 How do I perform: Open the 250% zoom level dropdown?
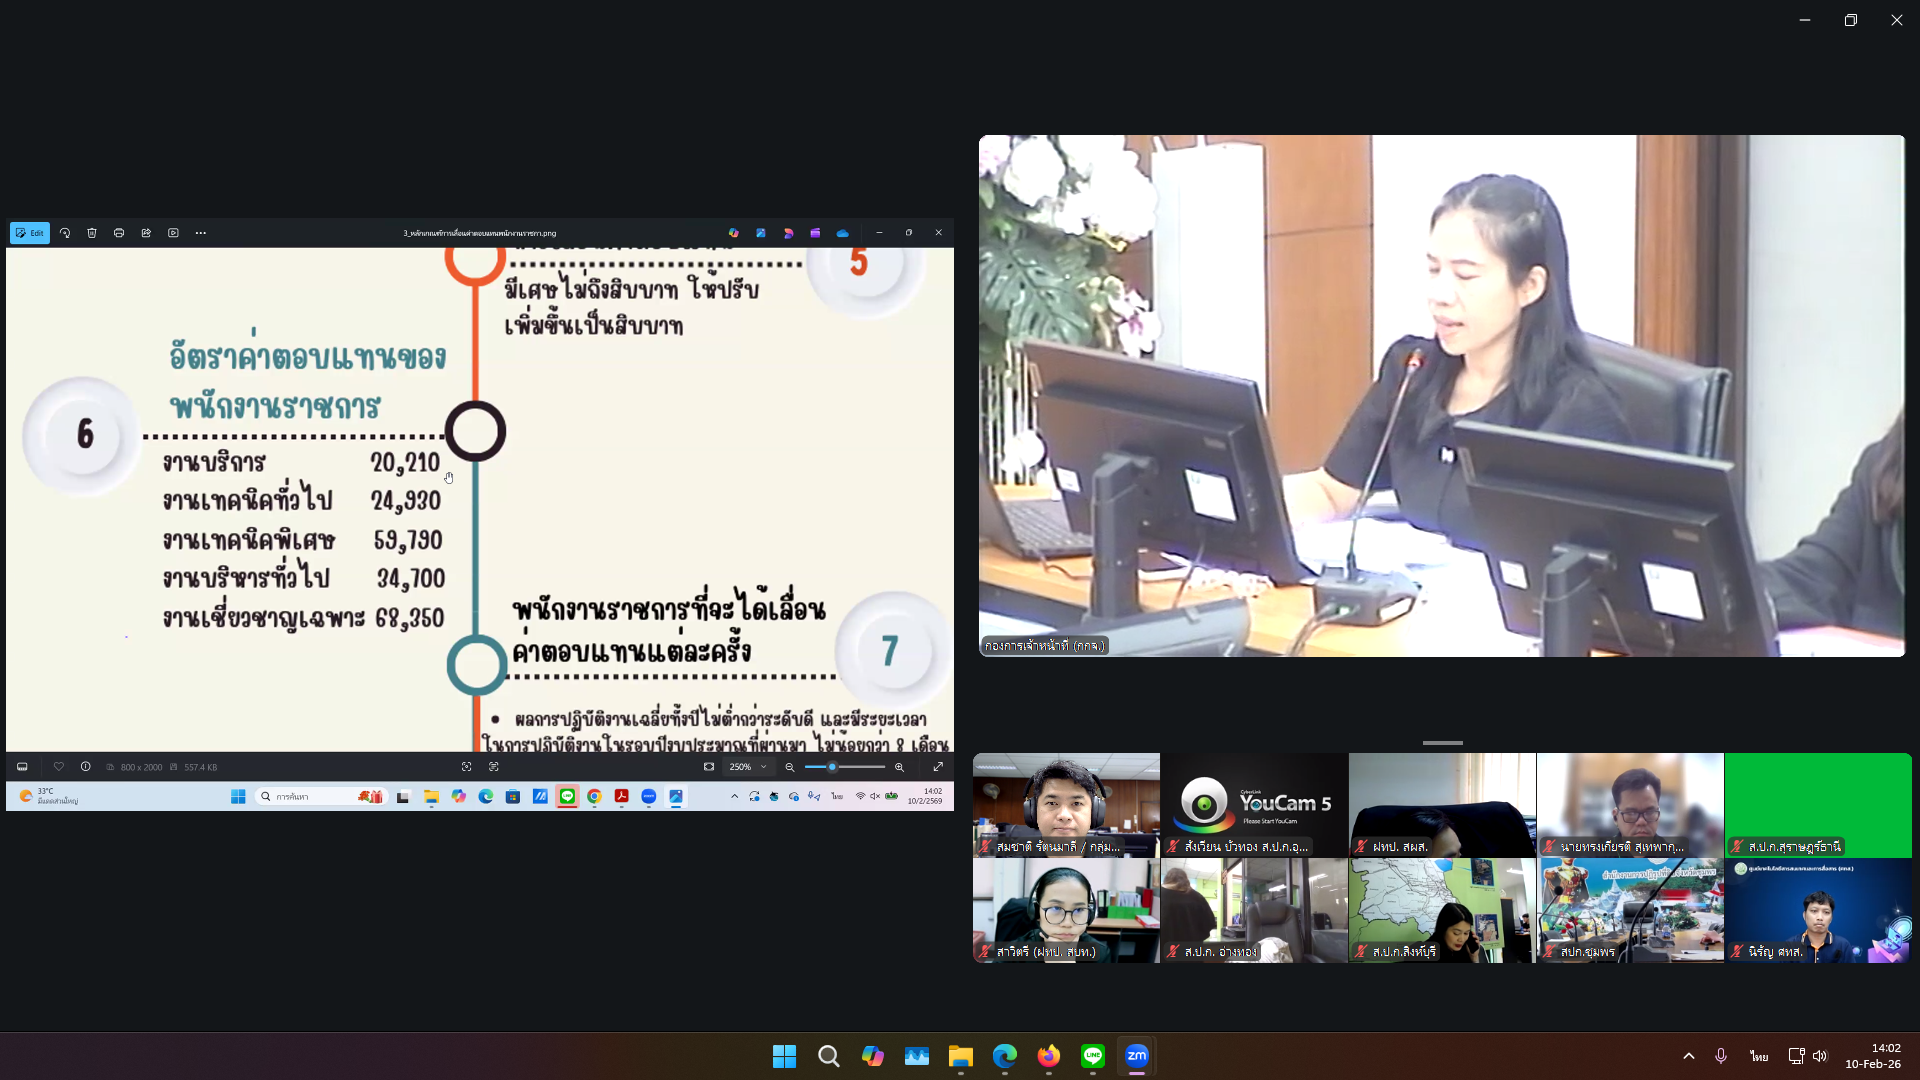pos(748,767)
